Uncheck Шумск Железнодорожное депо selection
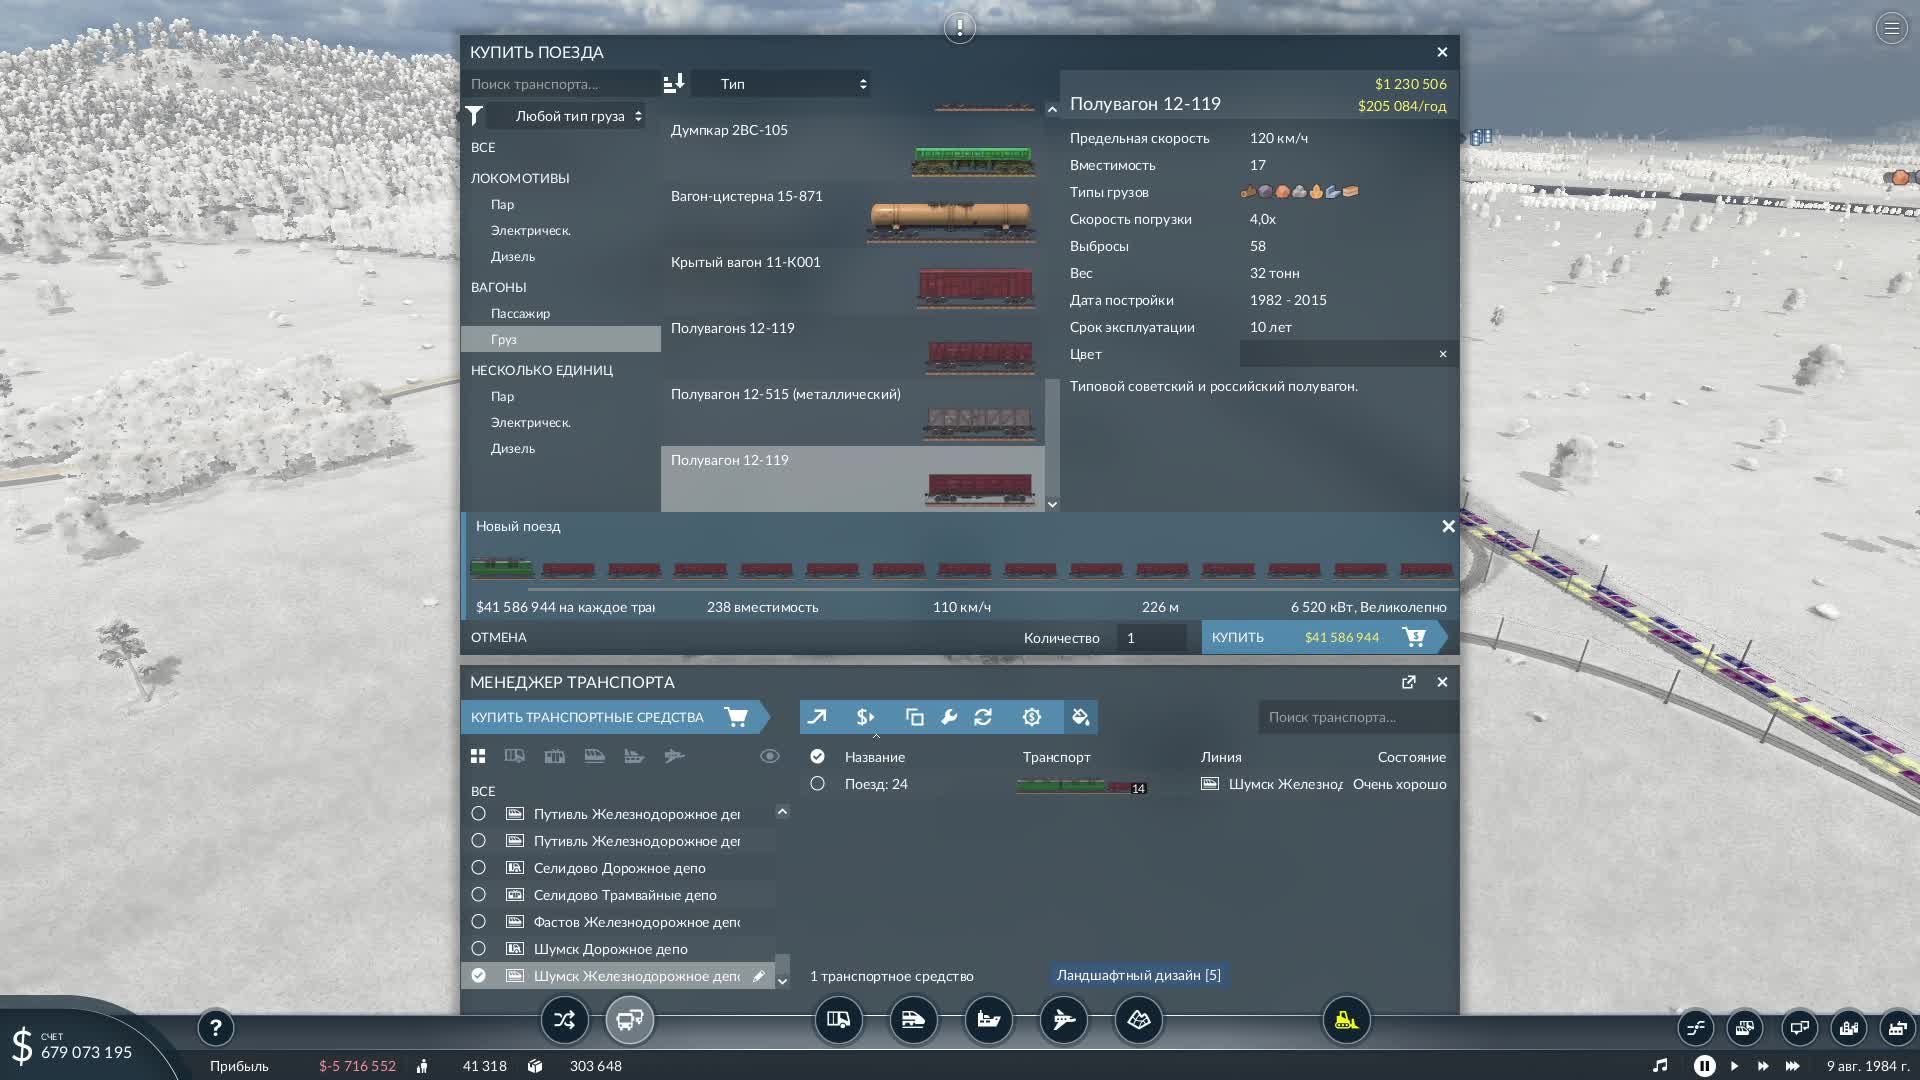 point(480,975)
